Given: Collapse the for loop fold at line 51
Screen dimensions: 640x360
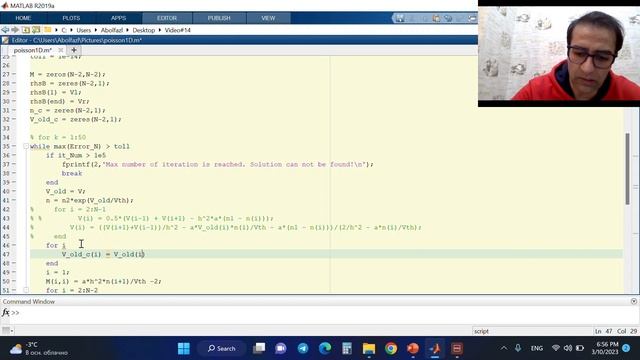Looking at the screenshot, I should pos(25,290).
